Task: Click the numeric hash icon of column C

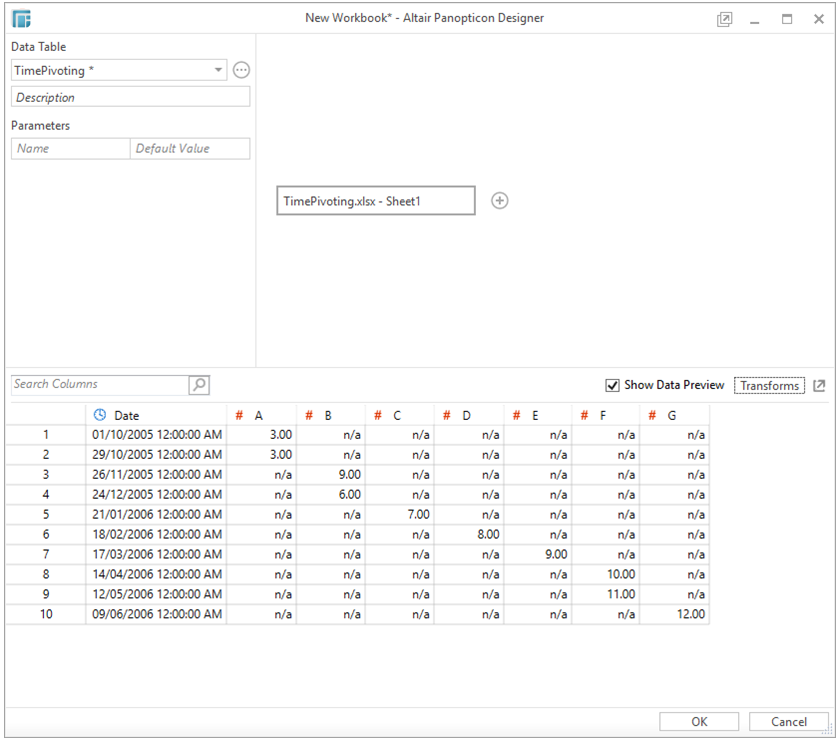Action: coord(378,416)
